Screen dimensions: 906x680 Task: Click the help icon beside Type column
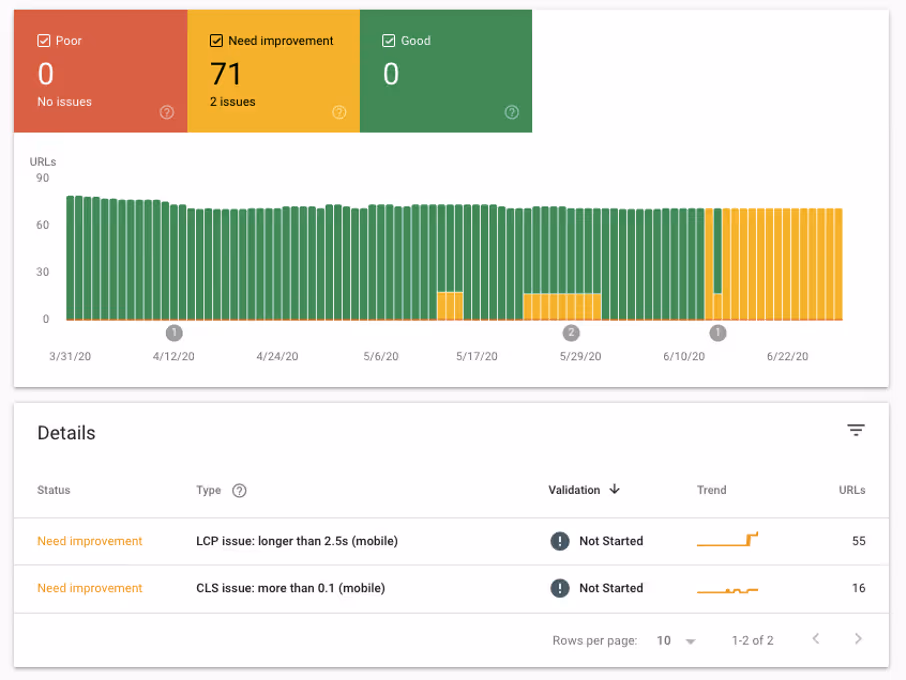tap(238, 490)
